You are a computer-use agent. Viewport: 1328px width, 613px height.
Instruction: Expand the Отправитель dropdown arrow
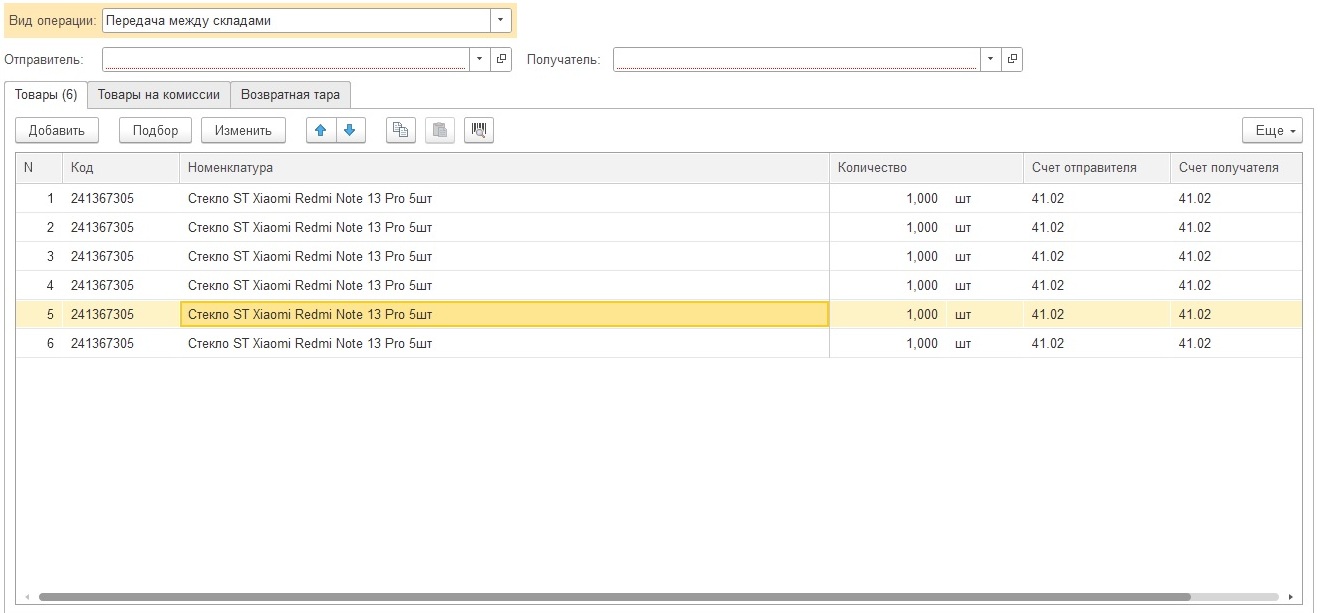pos(479,59)
